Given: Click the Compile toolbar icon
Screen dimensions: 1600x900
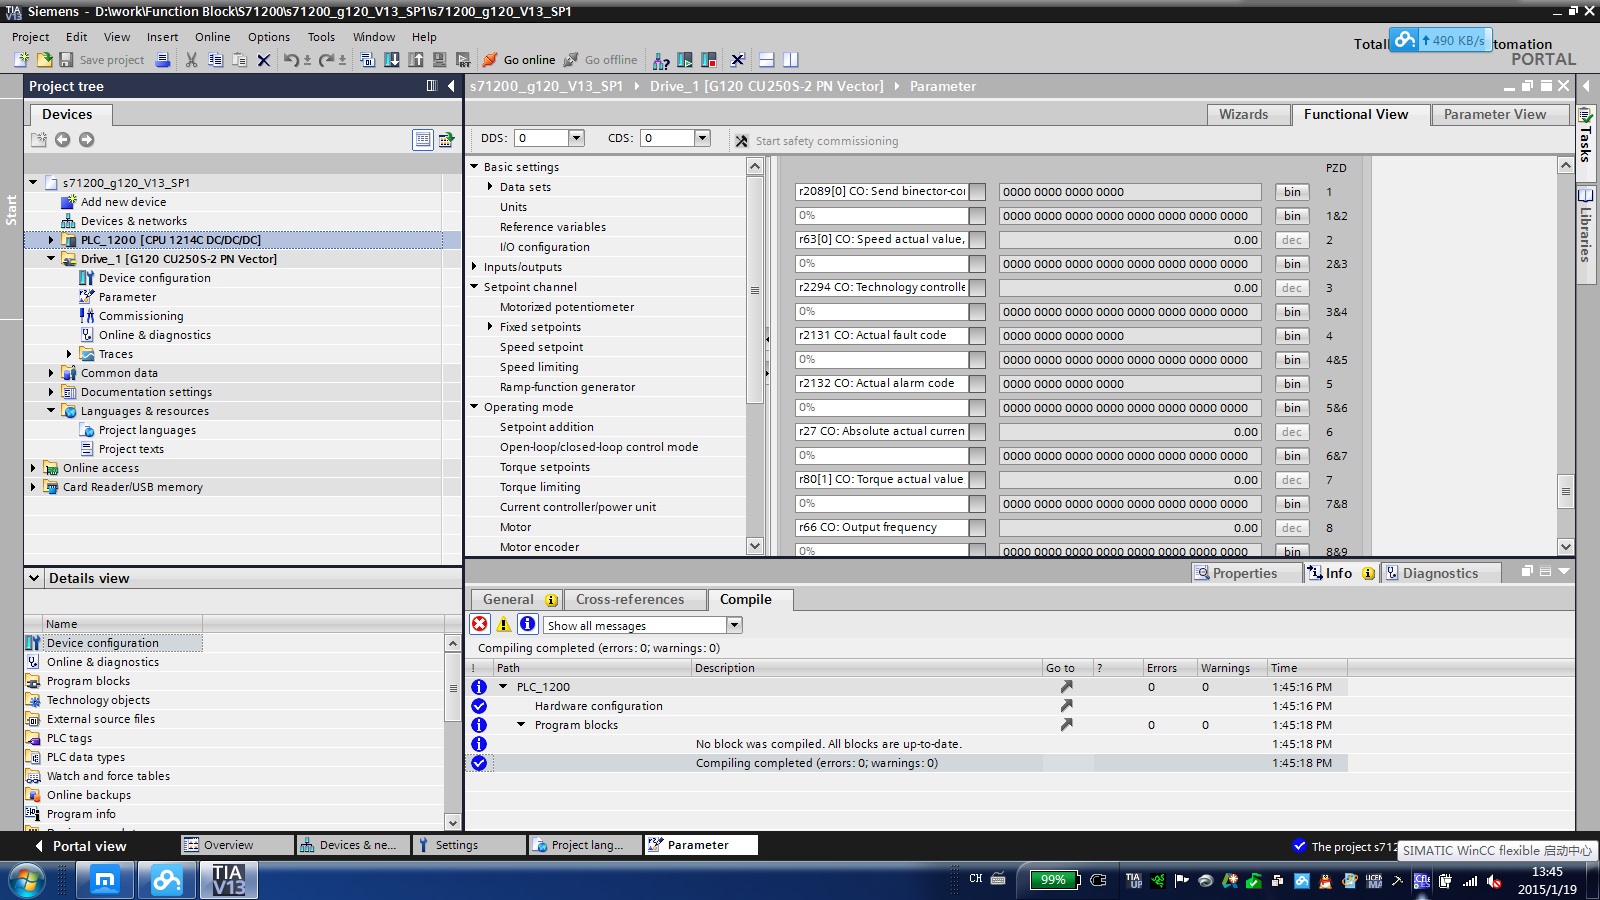Looking at the screenshot, I should tap(367, 60).
